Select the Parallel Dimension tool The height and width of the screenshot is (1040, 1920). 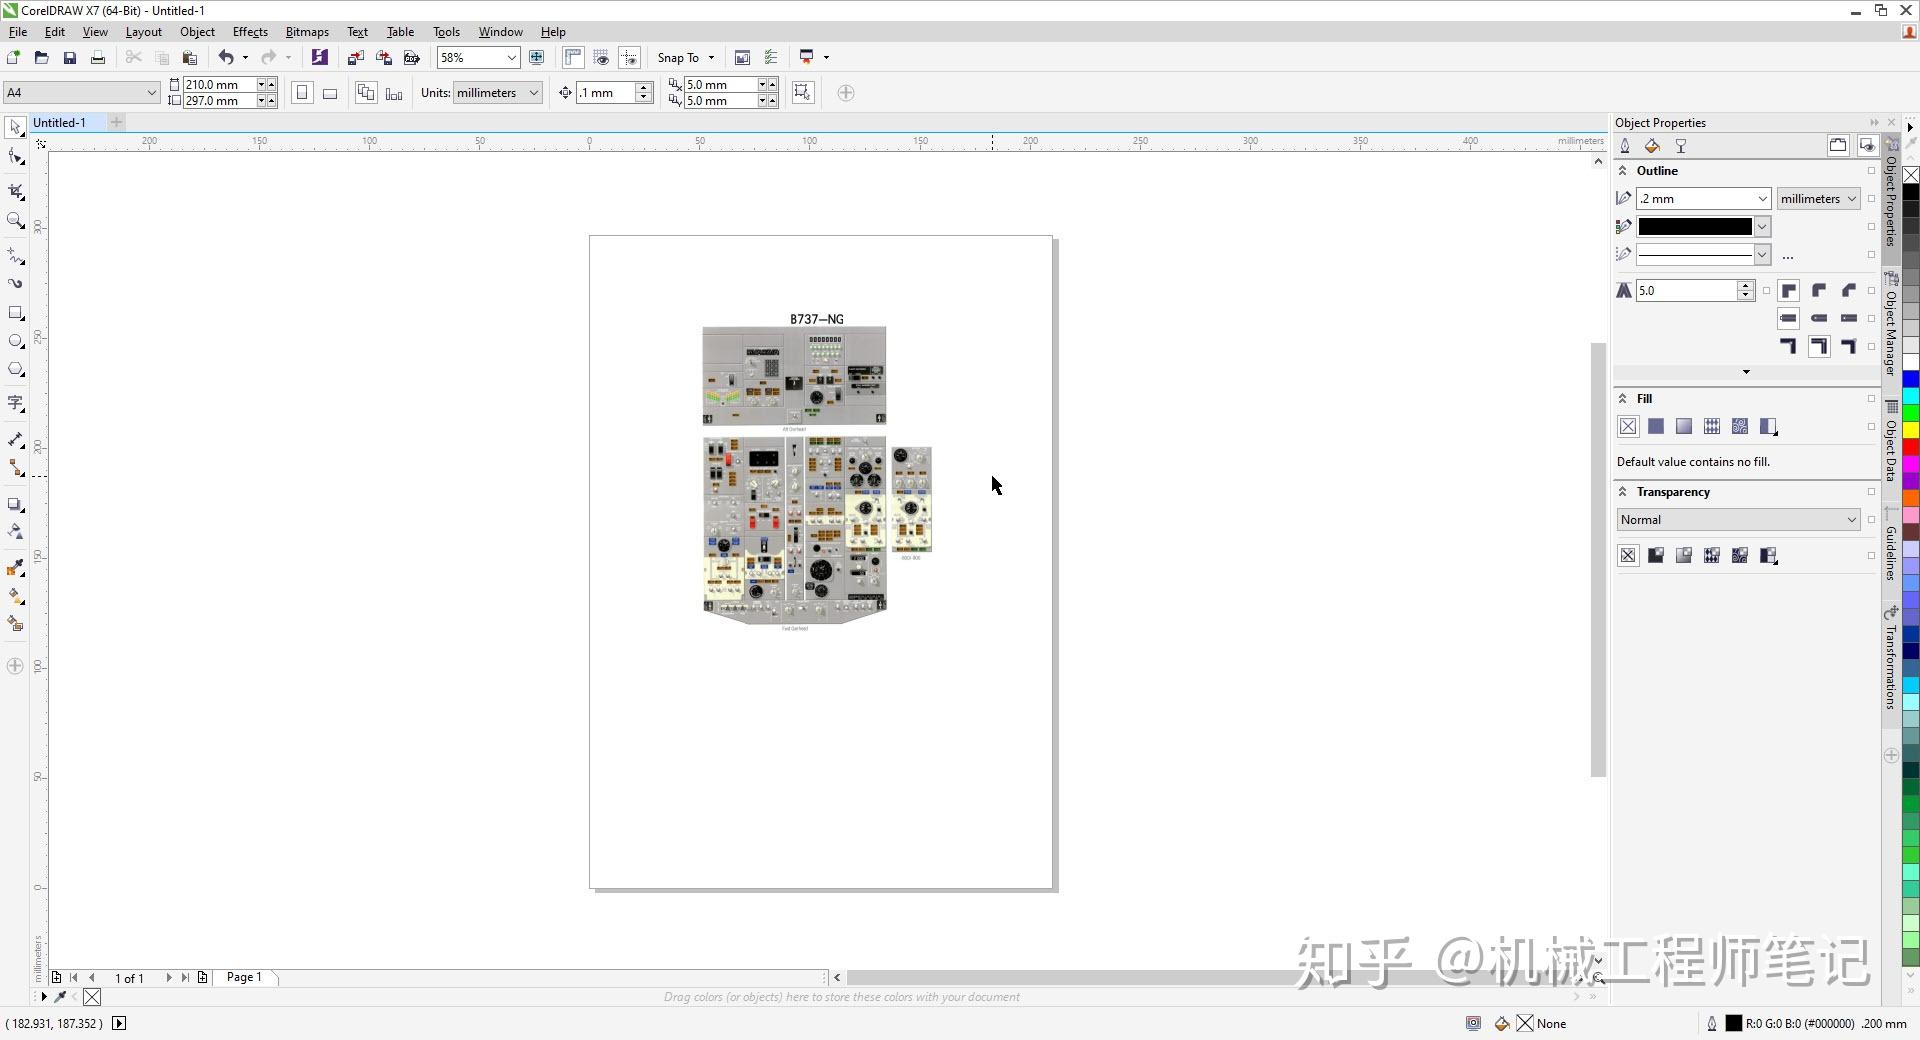point(15,439)
